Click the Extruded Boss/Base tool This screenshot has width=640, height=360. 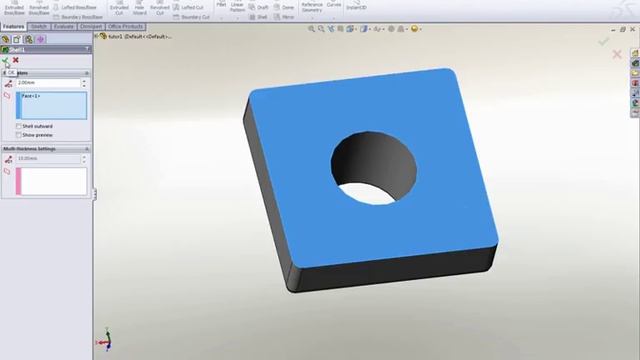(x=14, y=8)
